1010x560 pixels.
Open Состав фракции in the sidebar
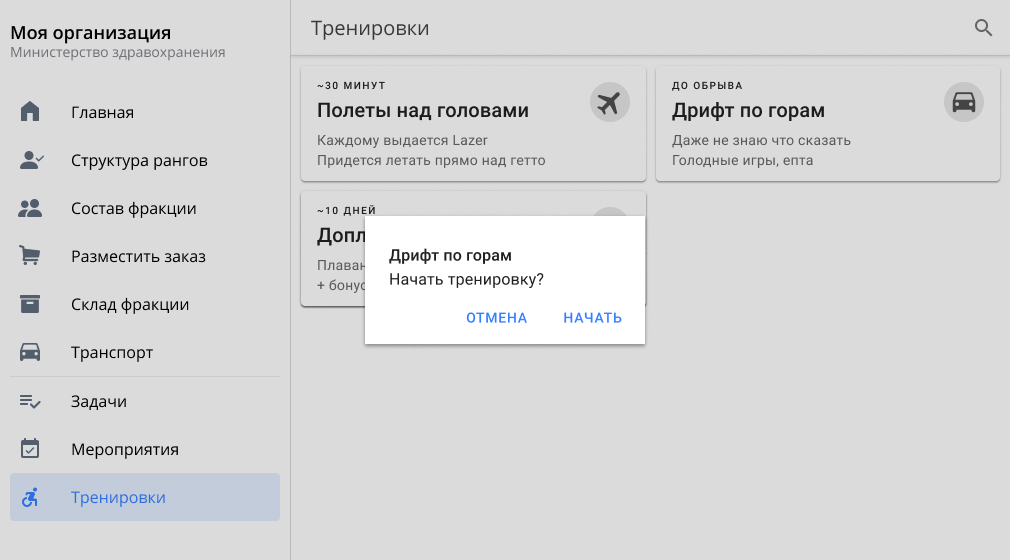coord(133,208)
